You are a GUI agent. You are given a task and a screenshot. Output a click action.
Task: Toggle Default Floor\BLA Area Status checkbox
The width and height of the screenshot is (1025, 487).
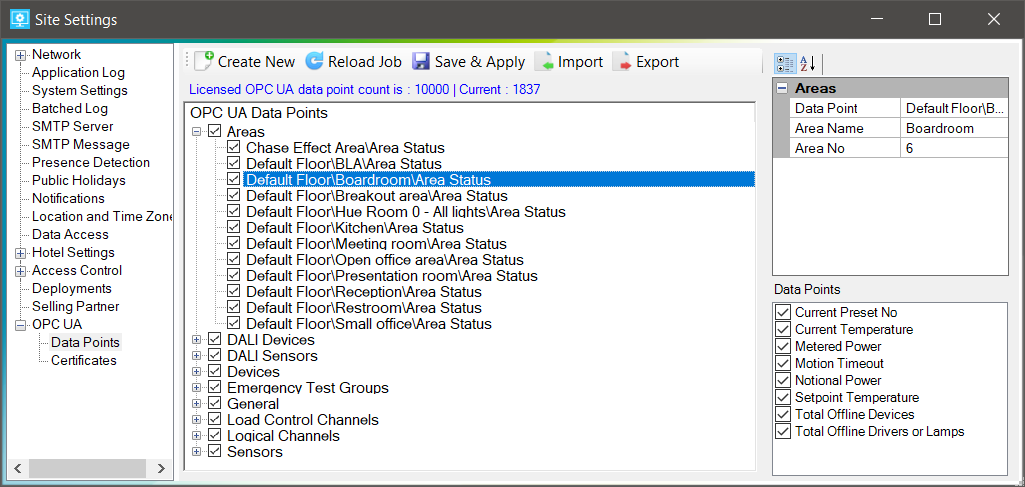click(234, 164)
